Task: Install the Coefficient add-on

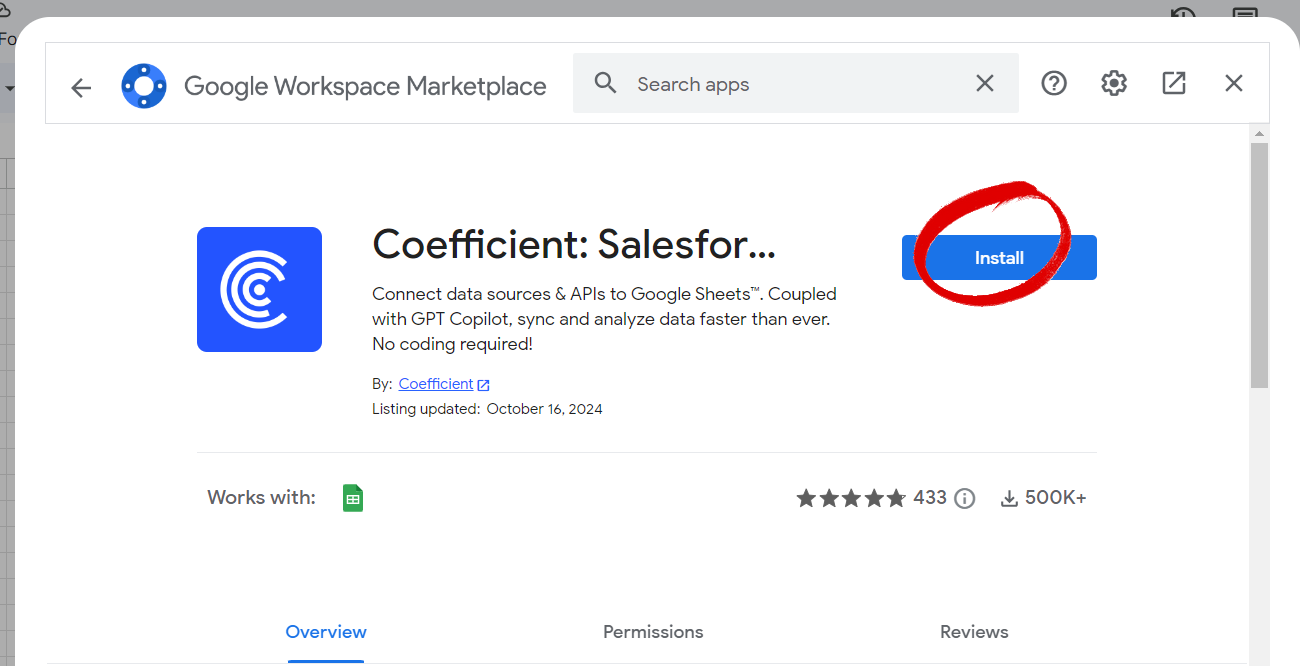Action: pyautogui.click(x=999, y=258)
